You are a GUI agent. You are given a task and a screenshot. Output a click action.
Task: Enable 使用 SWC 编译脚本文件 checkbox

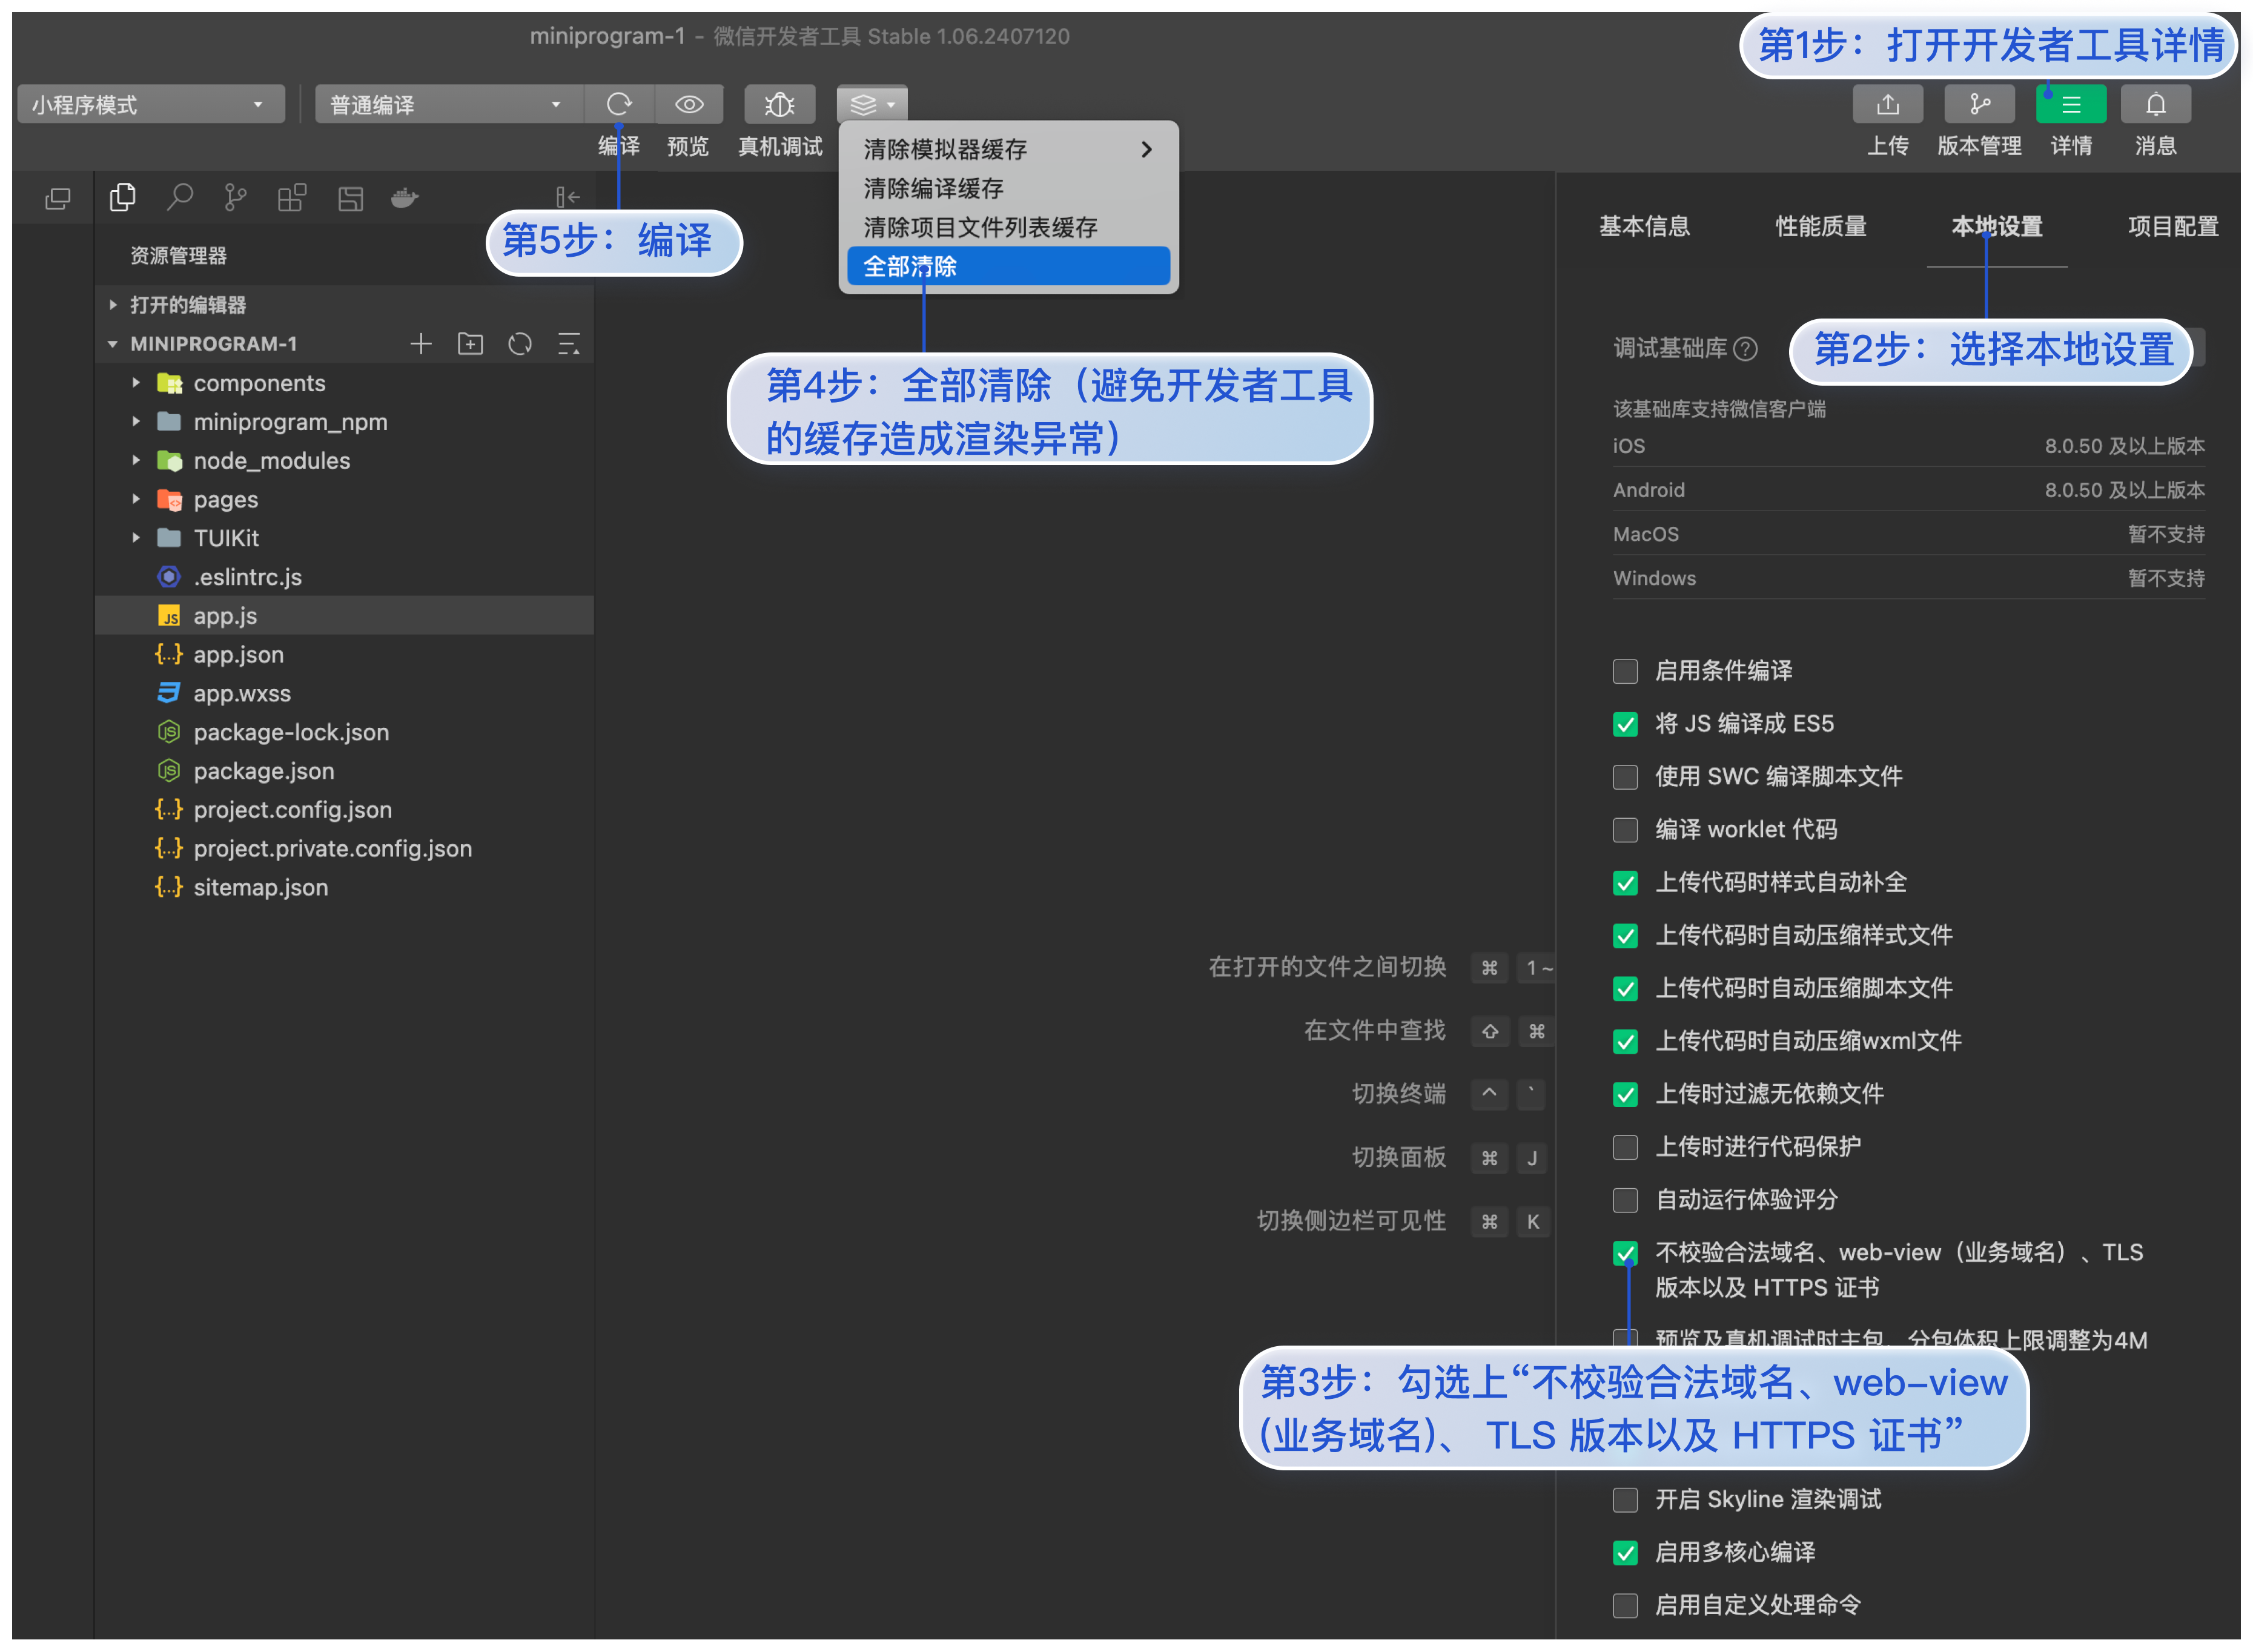point(1624,777)
